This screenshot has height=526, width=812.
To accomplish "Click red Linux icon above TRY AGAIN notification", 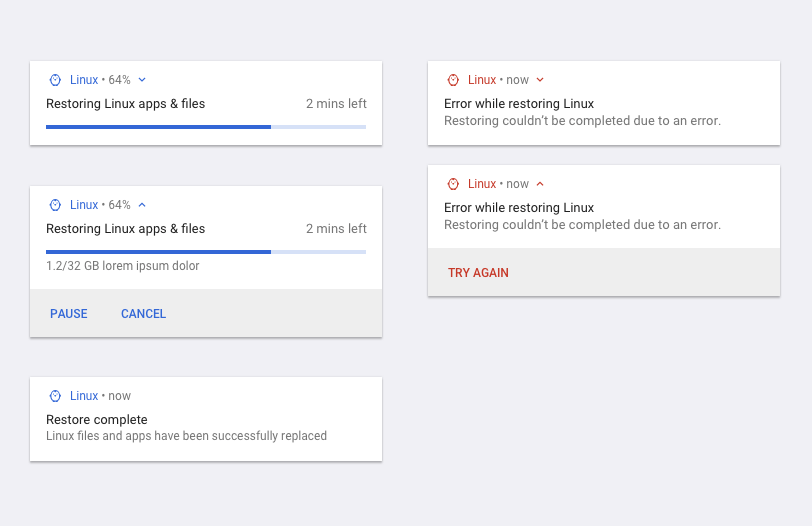I will [453, 184].
